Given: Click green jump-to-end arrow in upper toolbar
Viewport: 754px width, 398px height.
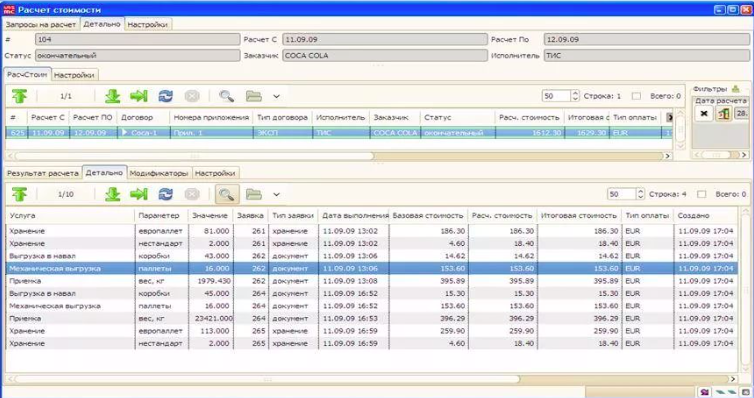Looking at the screenshot, I should [x=139, y=96].
